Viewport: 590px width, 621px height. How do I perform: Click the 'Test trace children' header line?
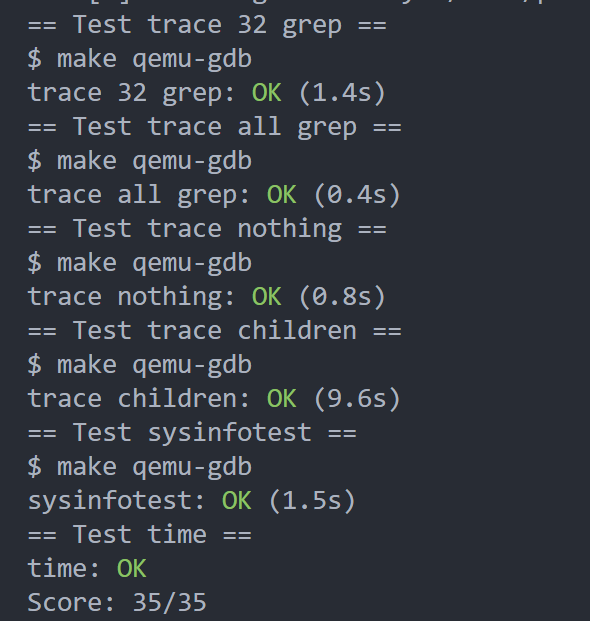(215, 331)
